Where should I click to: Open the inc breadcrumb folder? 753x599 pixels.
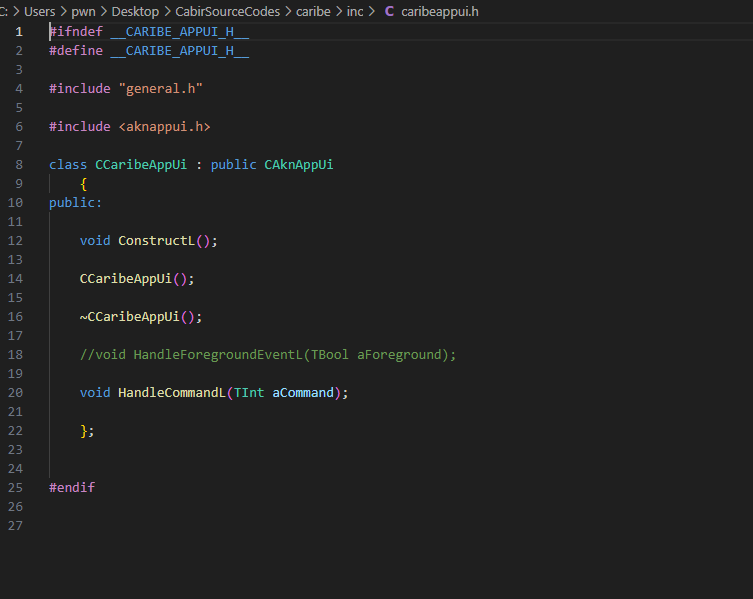coord(355,12)
